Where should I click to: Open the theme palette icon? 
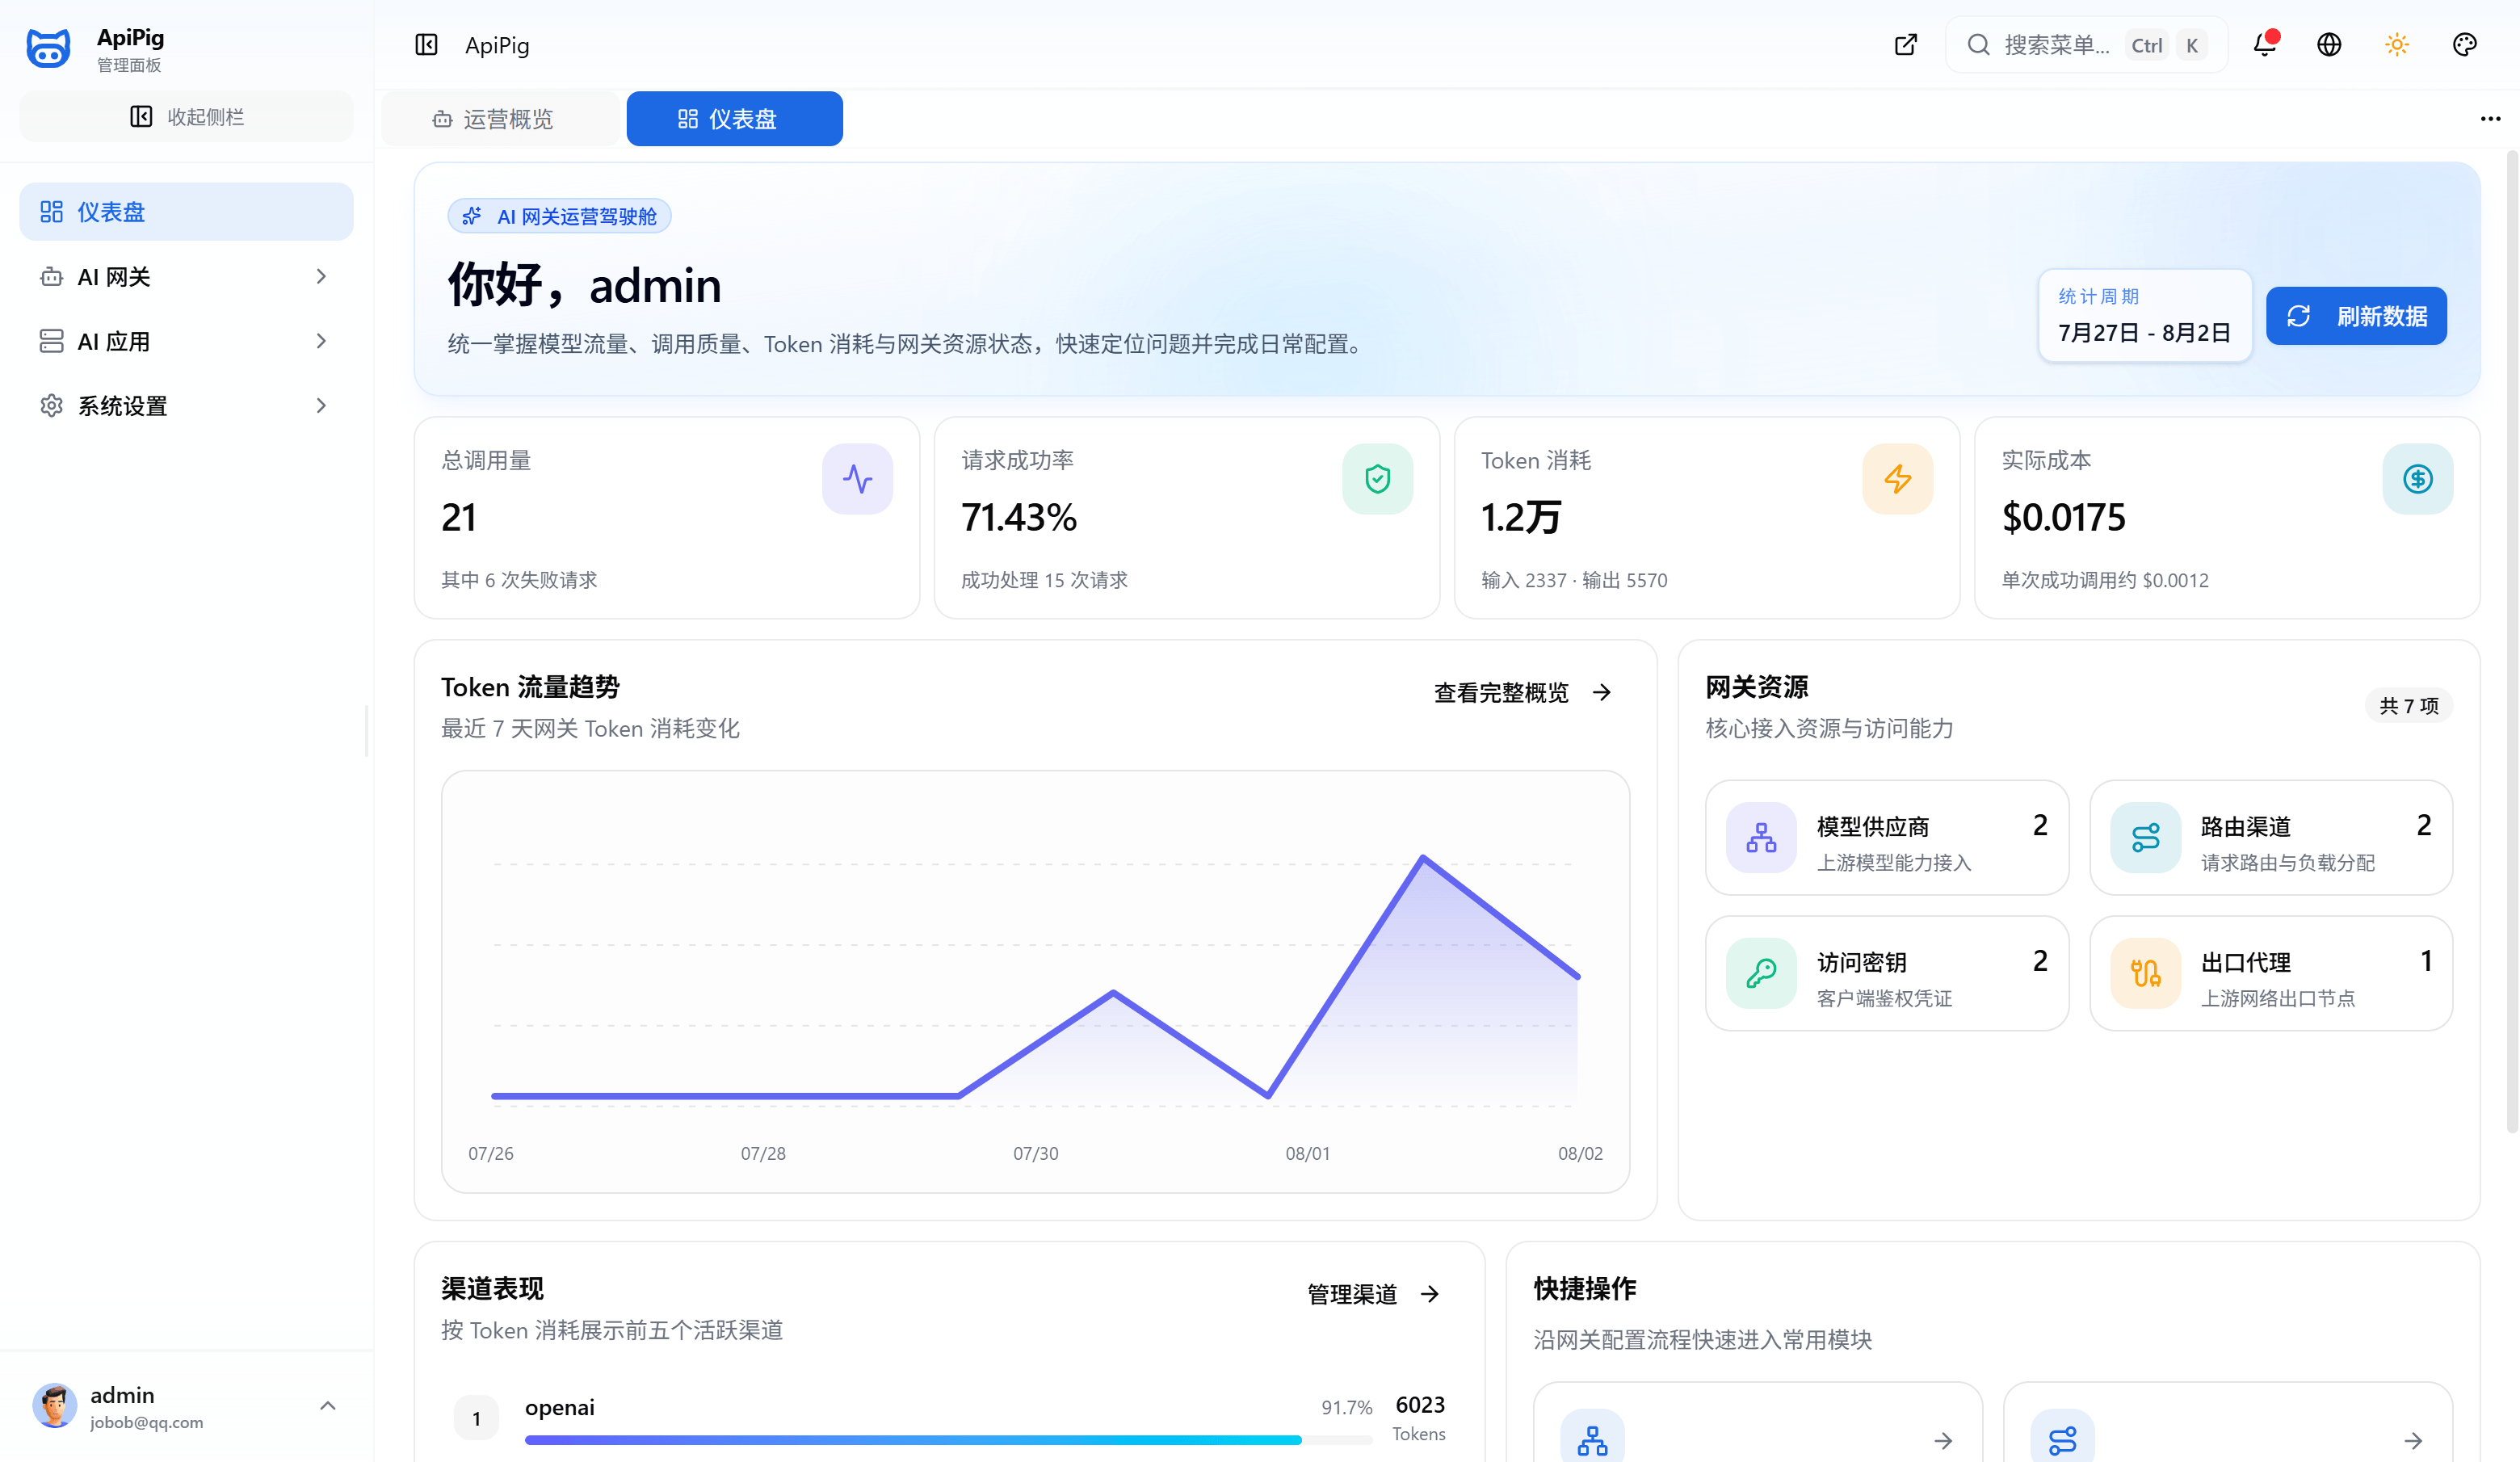tap(2465, 45)
